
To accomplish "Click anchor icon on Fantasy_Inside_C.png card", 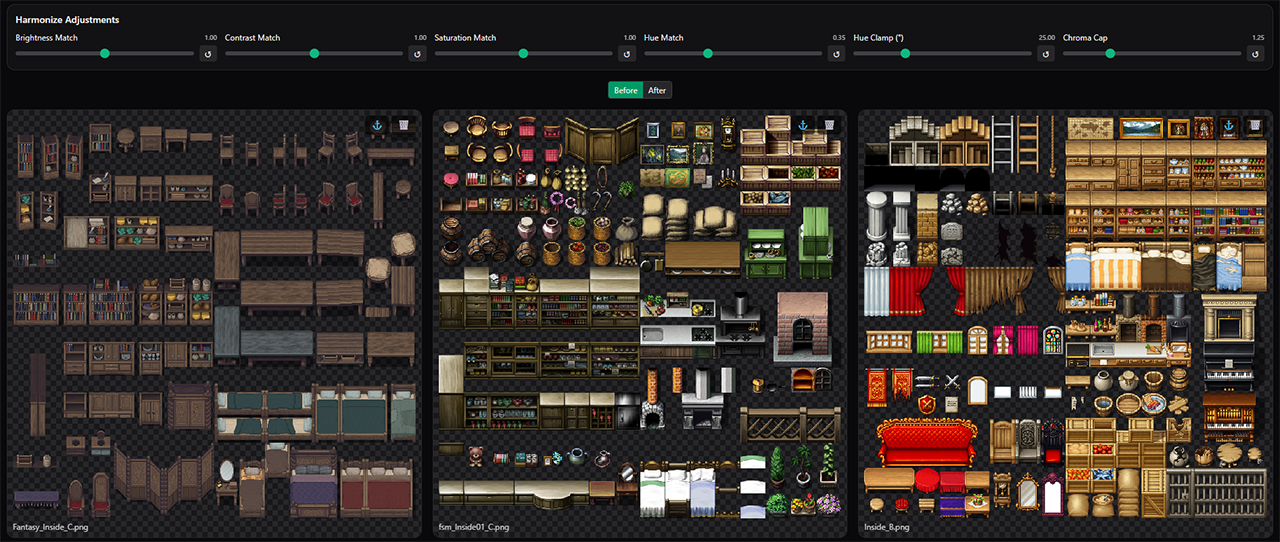I will pyautogui.click(x=377, y=125).
